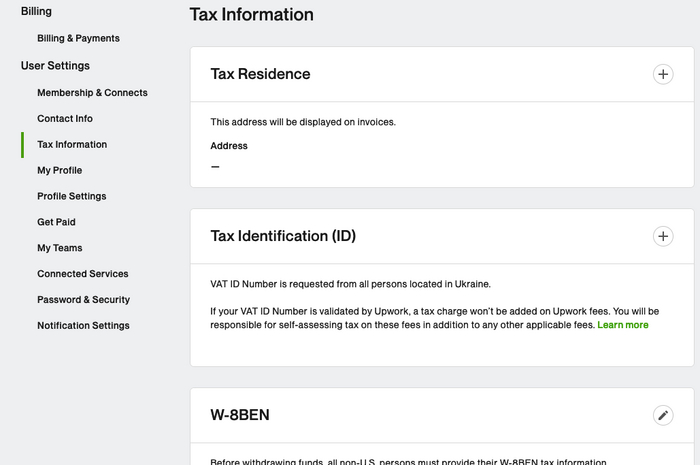Add a Tax Residence address with plus icon

662,74
